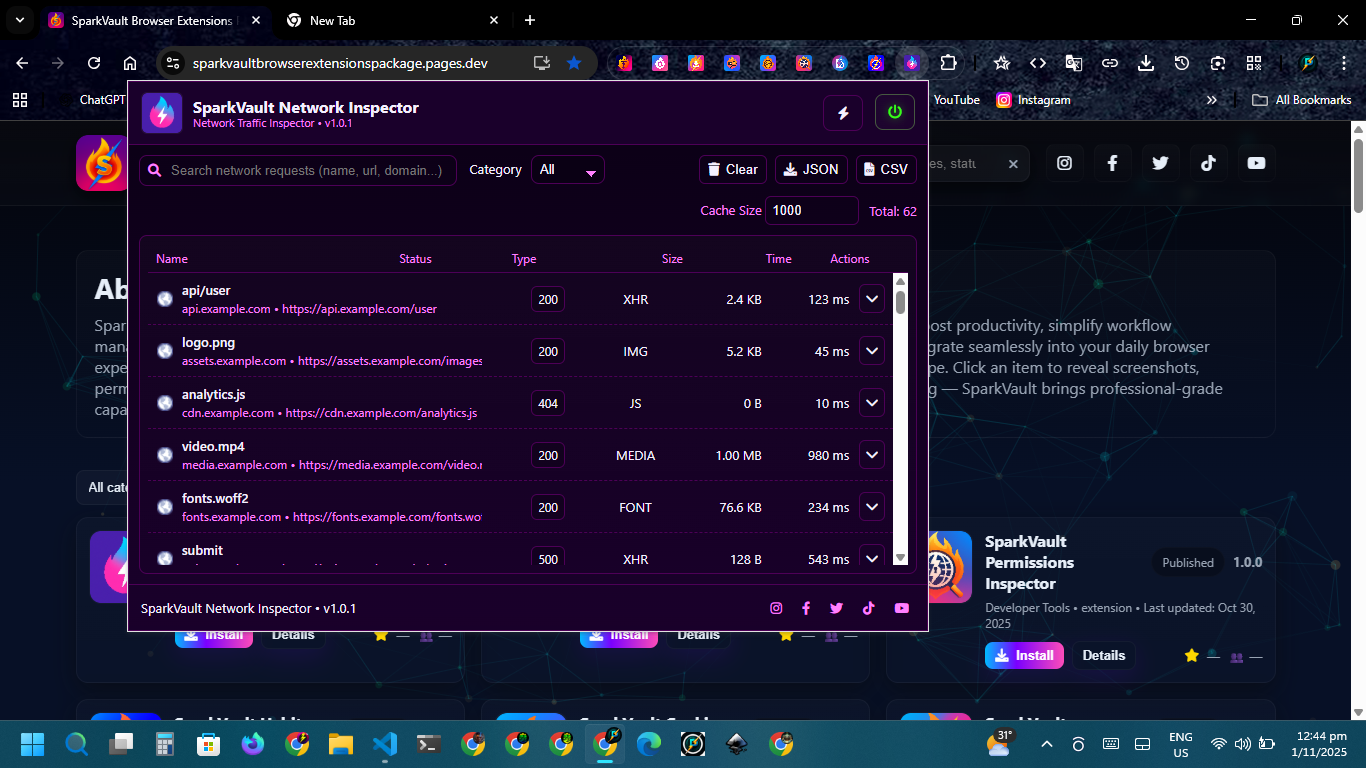This screenshot has height=768, width=1366.
Task: Open the Category dropdown set to All
Action: tap(568, 170)
